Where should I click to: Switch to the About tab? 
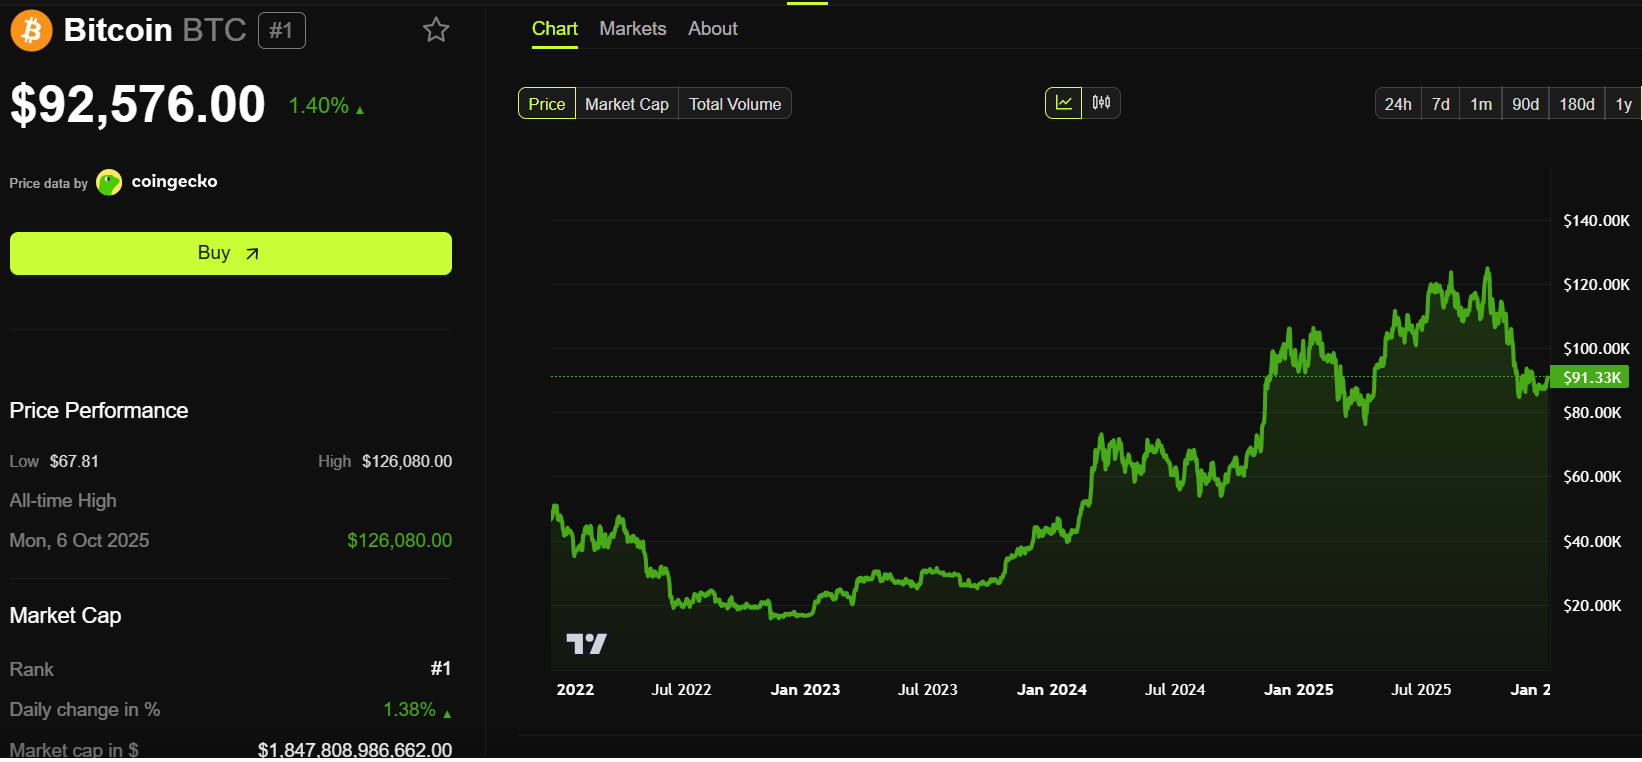[712, 29]
